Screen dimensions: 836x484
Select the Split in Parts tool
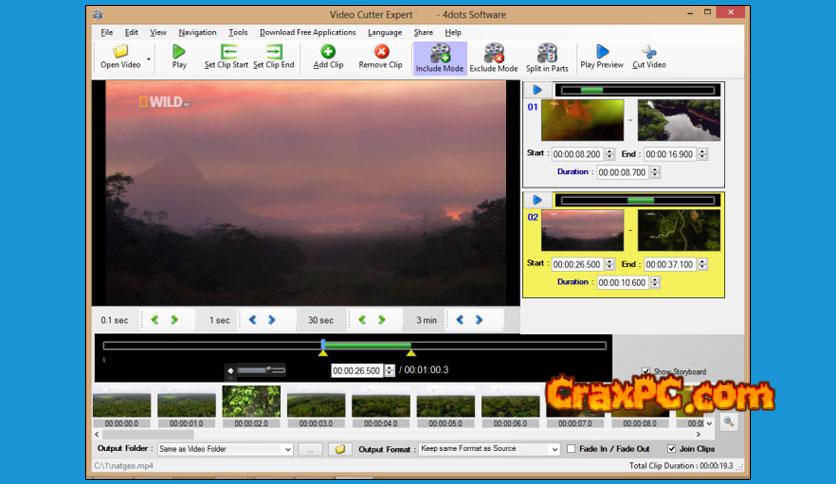tap(547, 54)
